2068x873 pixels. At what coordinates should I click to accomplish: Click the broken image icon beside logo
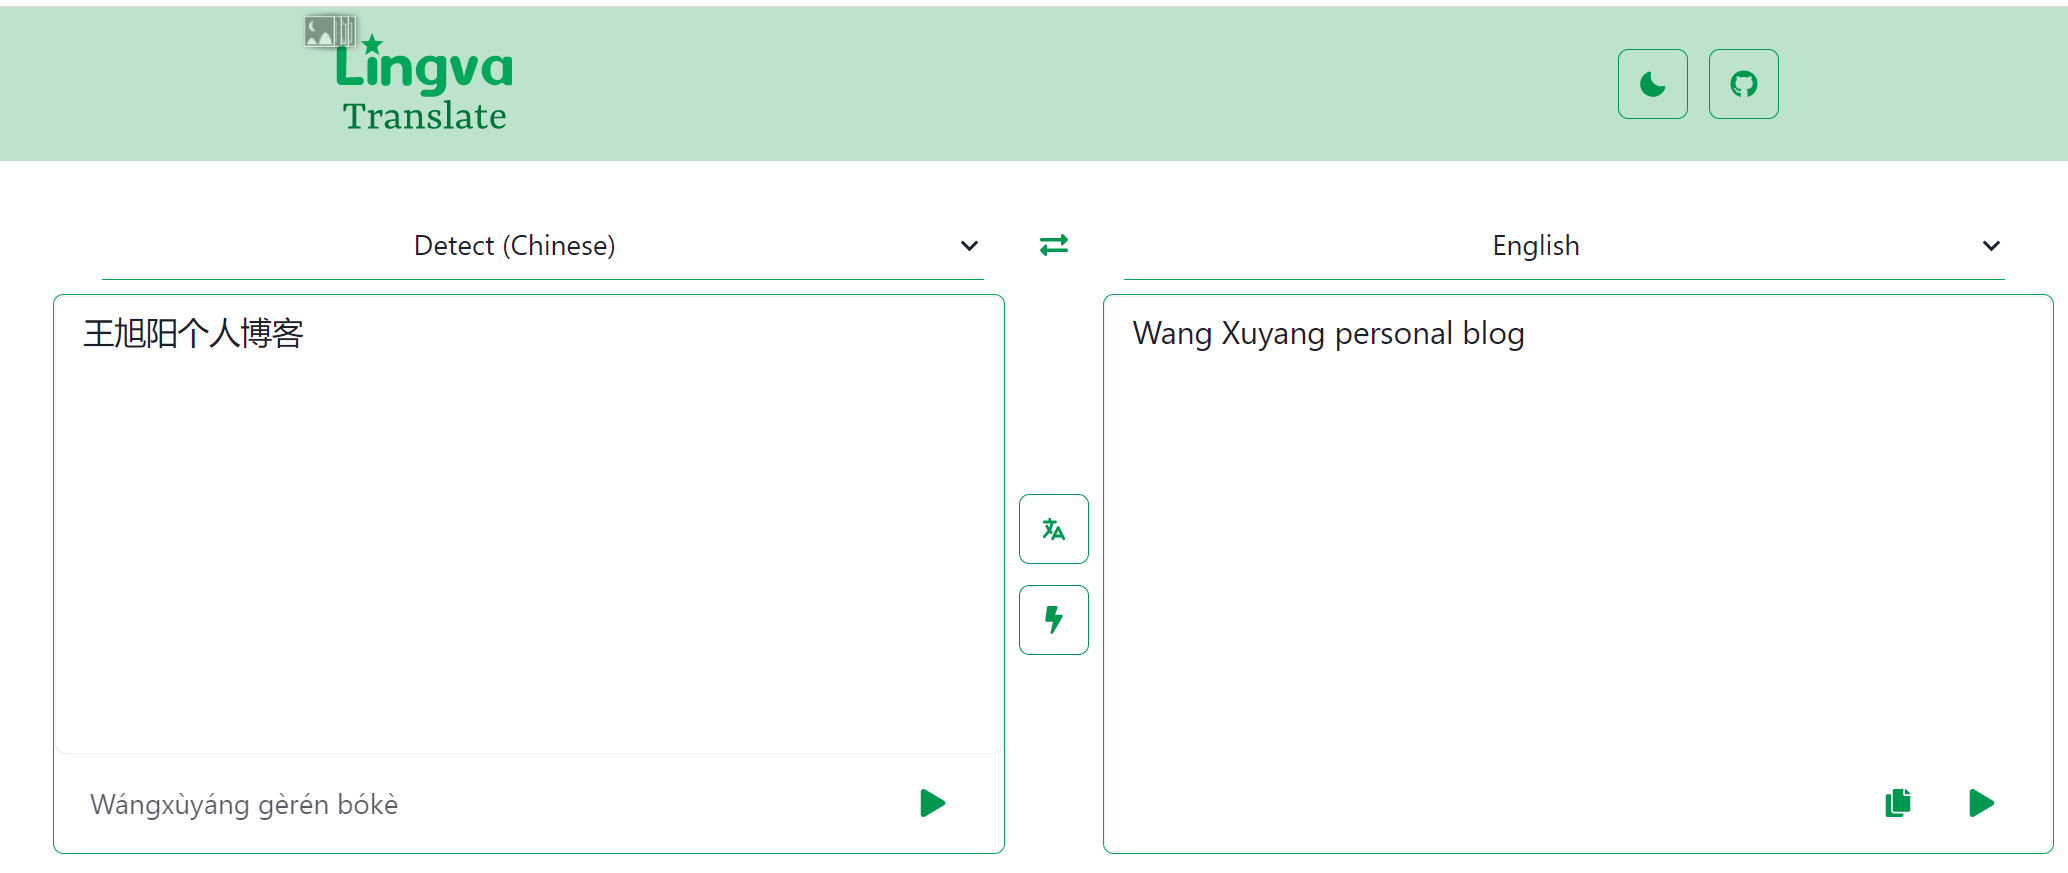coord(329,31)
